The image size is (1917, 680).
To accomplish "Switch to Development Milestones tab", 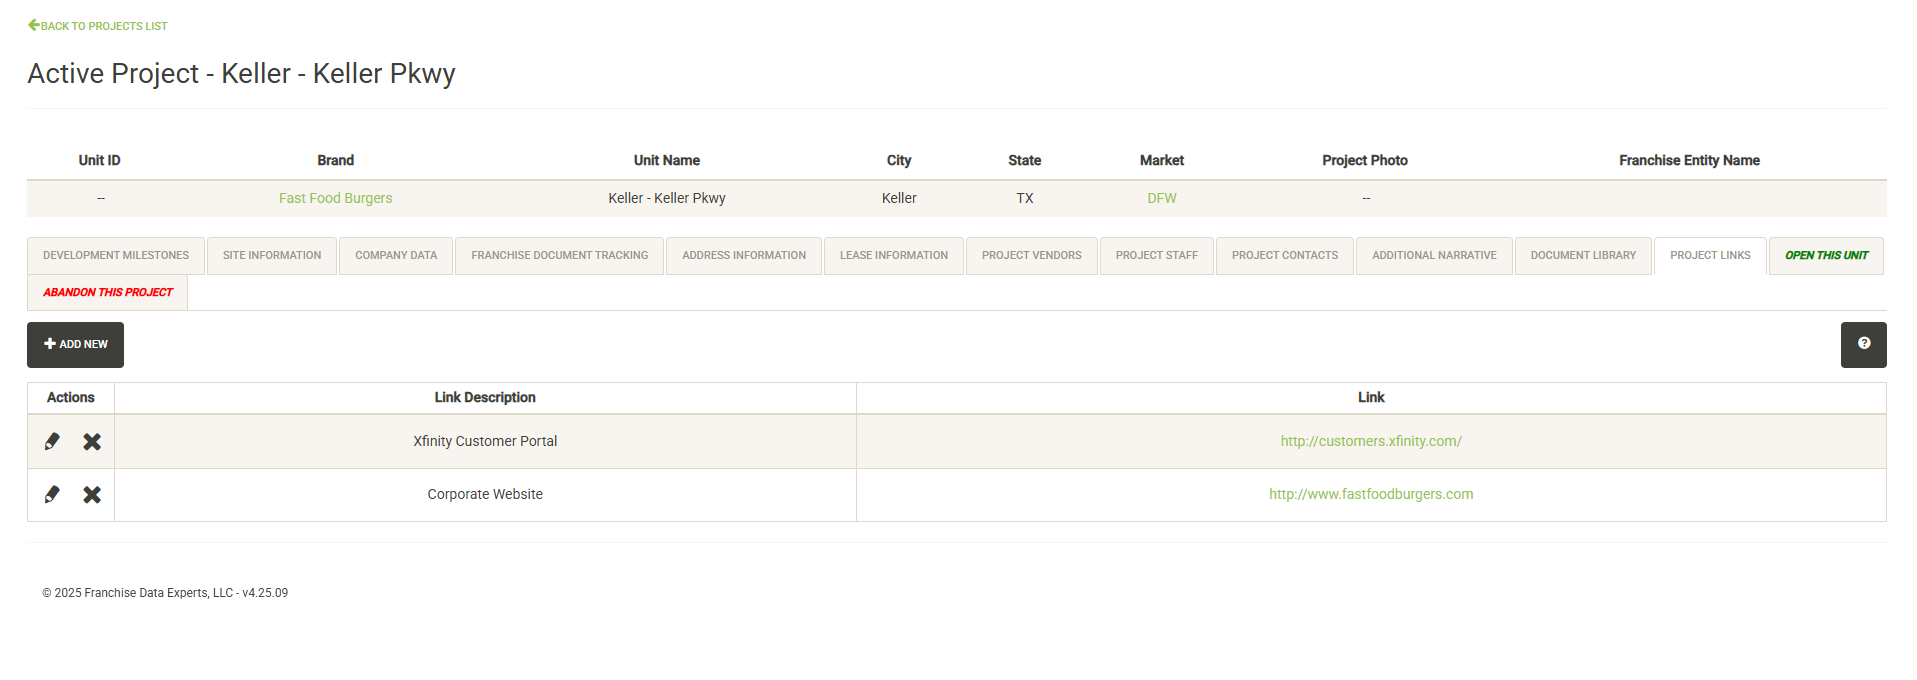I will click(116, 256).
